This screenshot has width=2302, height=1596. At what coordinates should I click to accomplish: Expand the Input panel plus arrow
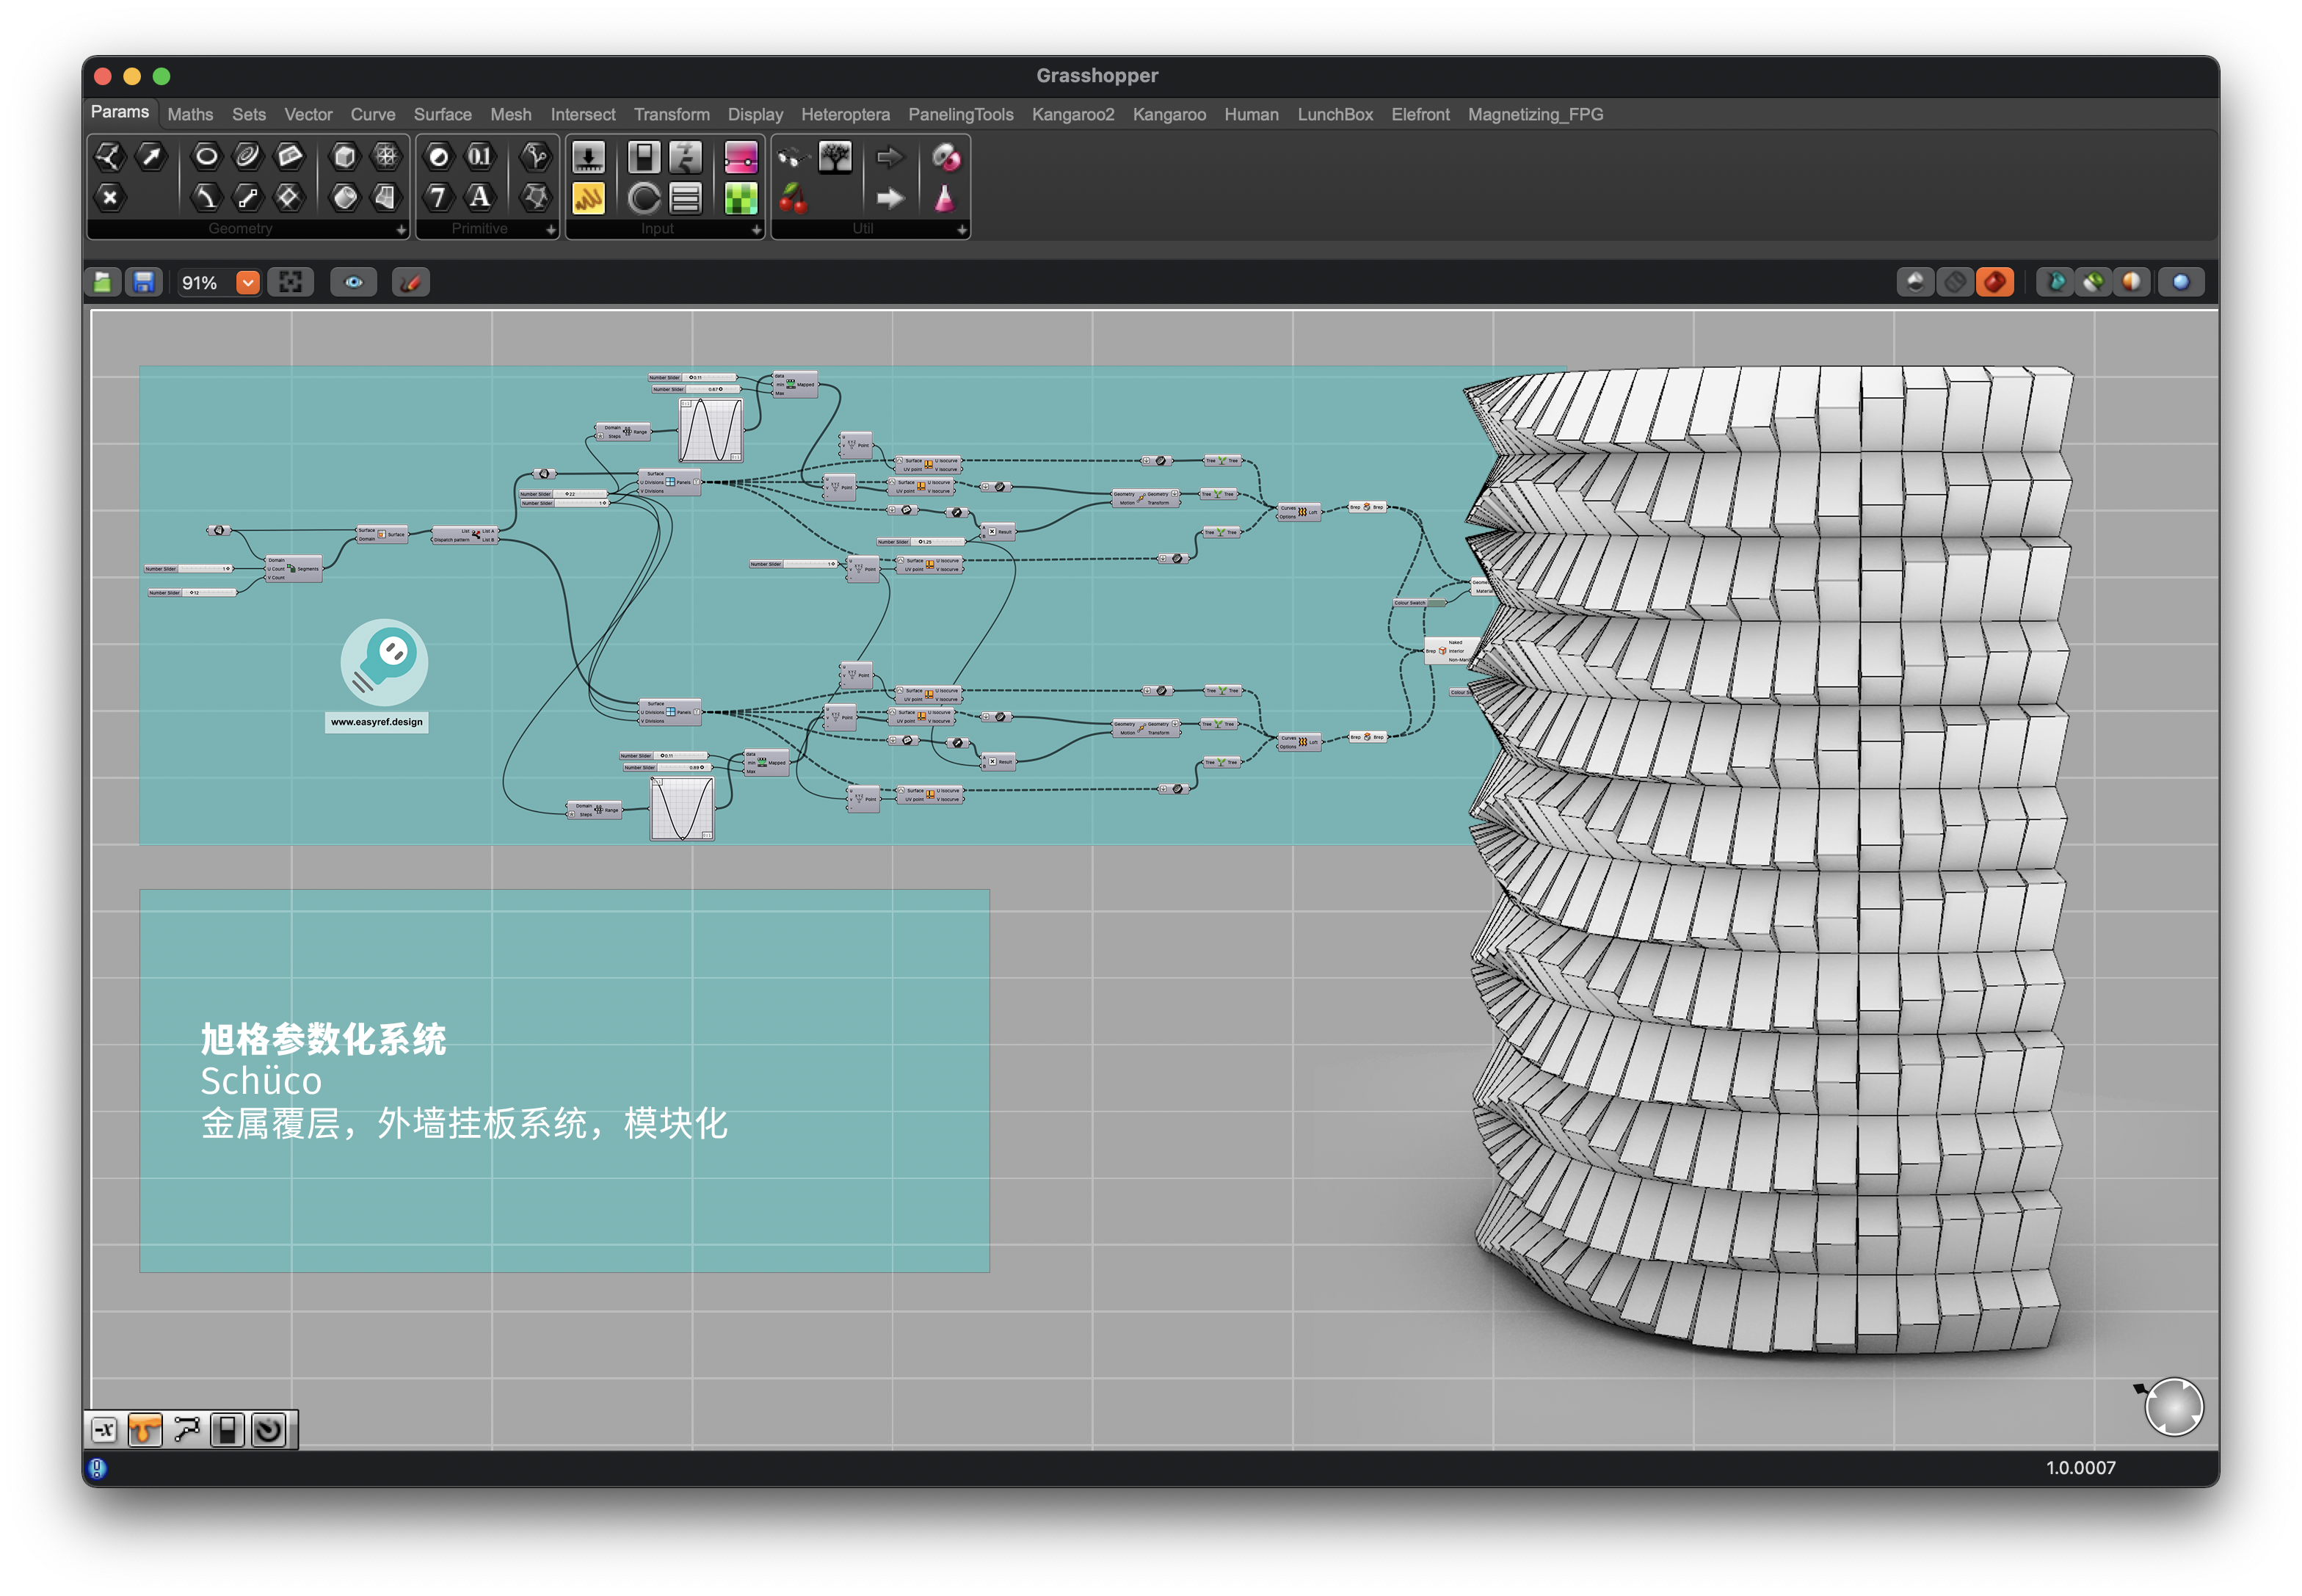(x=756, y=230)
